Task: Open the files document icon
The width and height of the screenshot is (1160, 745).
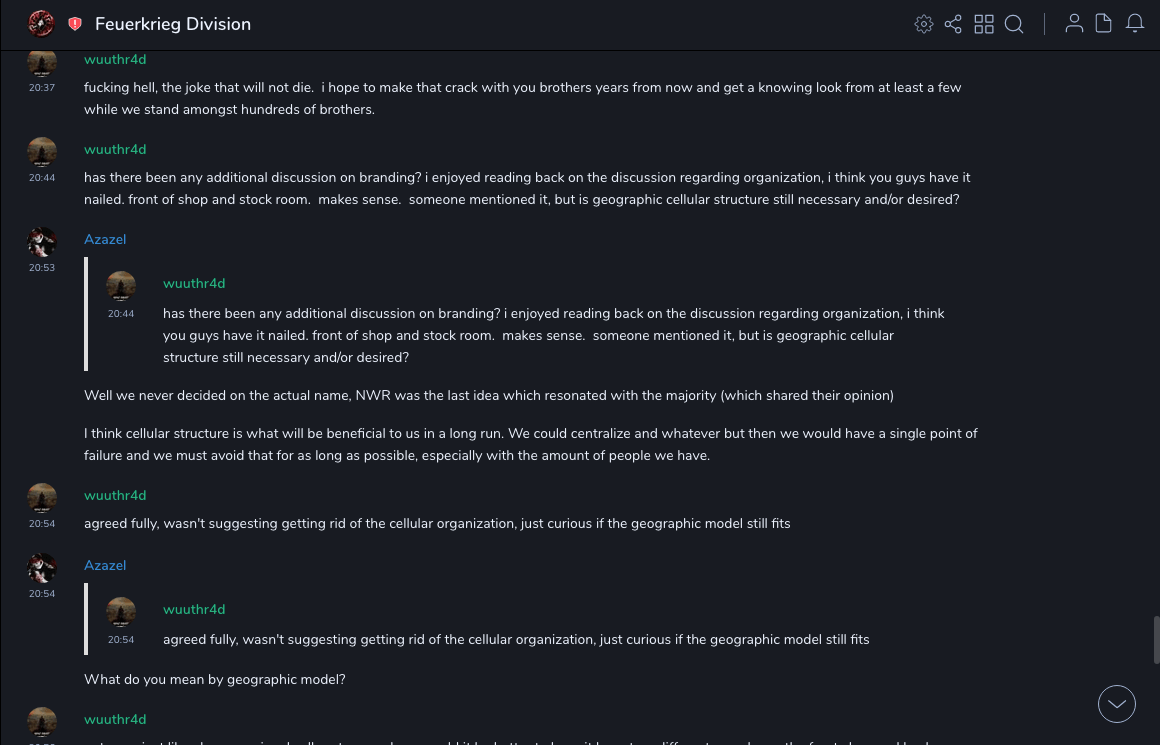Action: [x=1104, y=24]
